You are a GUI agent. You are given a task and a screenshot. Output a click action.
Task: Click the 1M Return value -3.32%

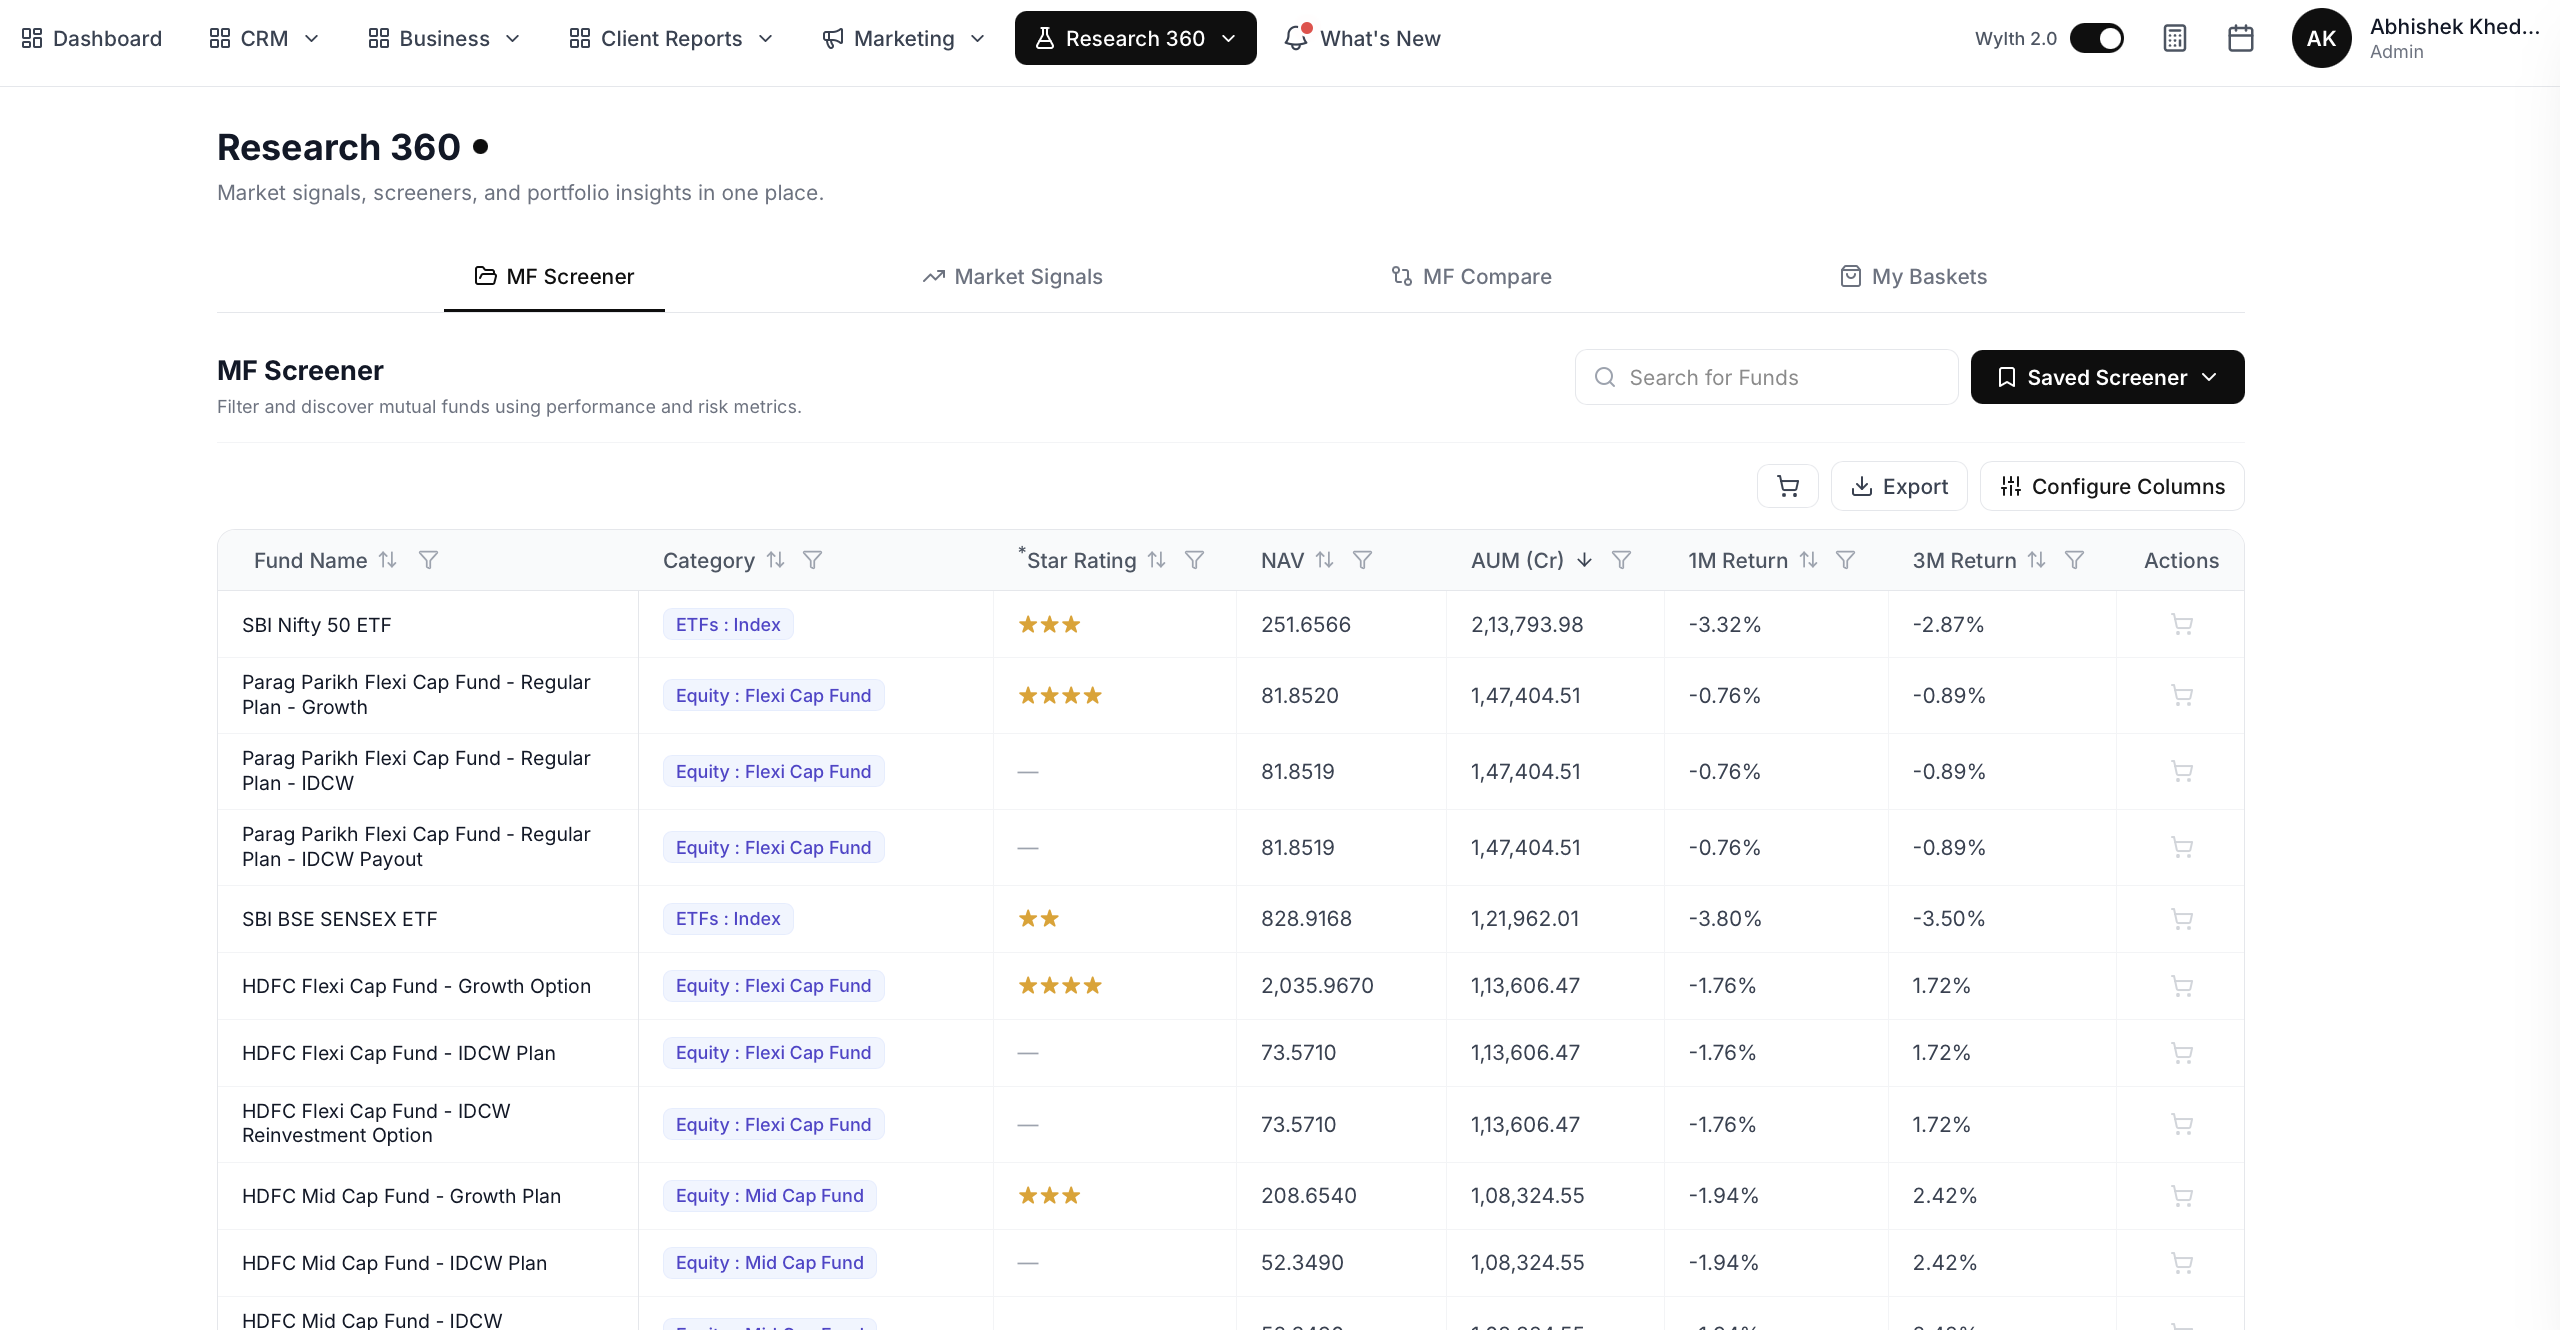pyautogui.click(x=1725, y=625)
